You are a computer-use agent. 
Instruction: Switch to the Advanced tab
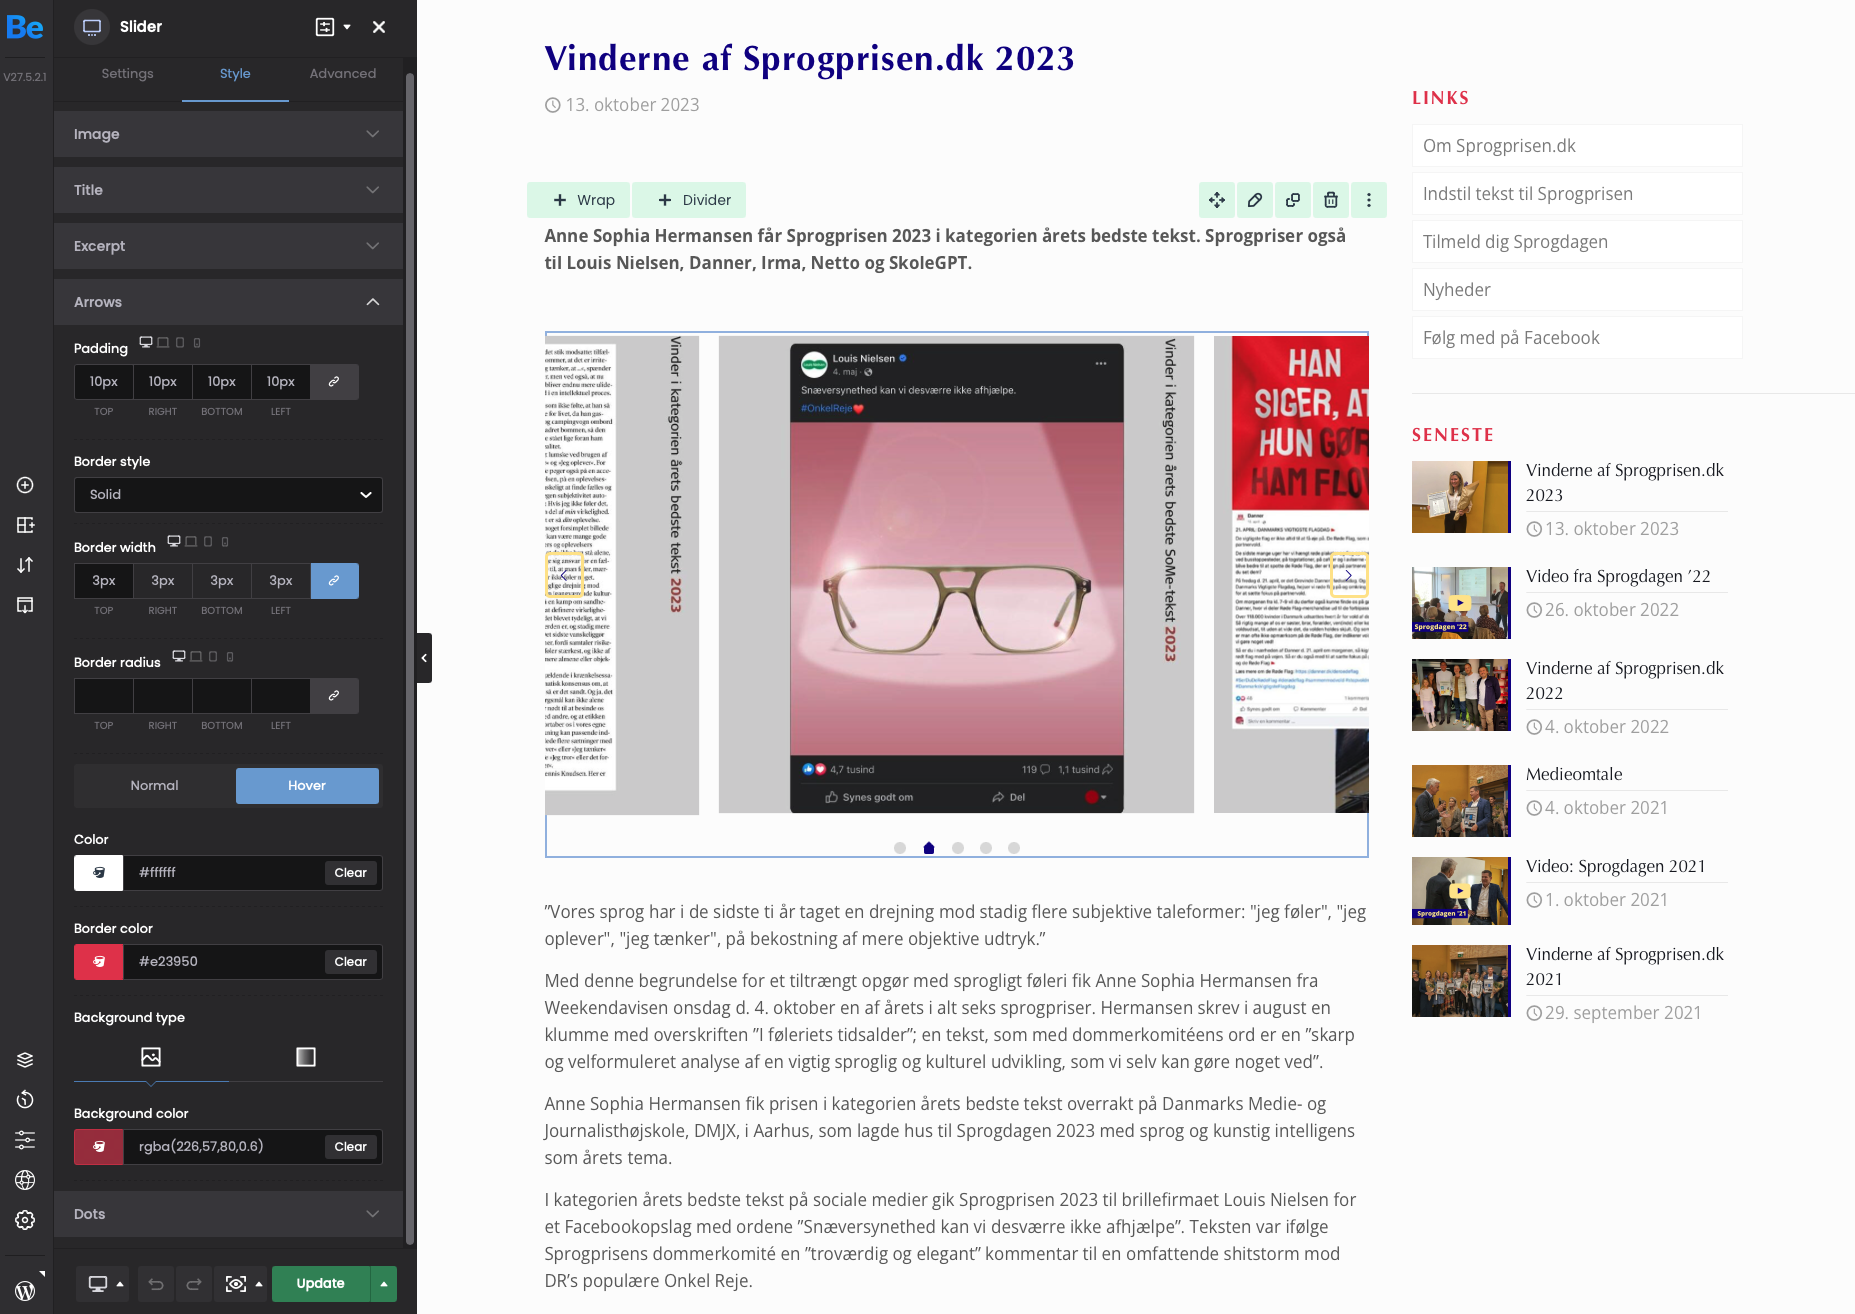click(343, 74)
